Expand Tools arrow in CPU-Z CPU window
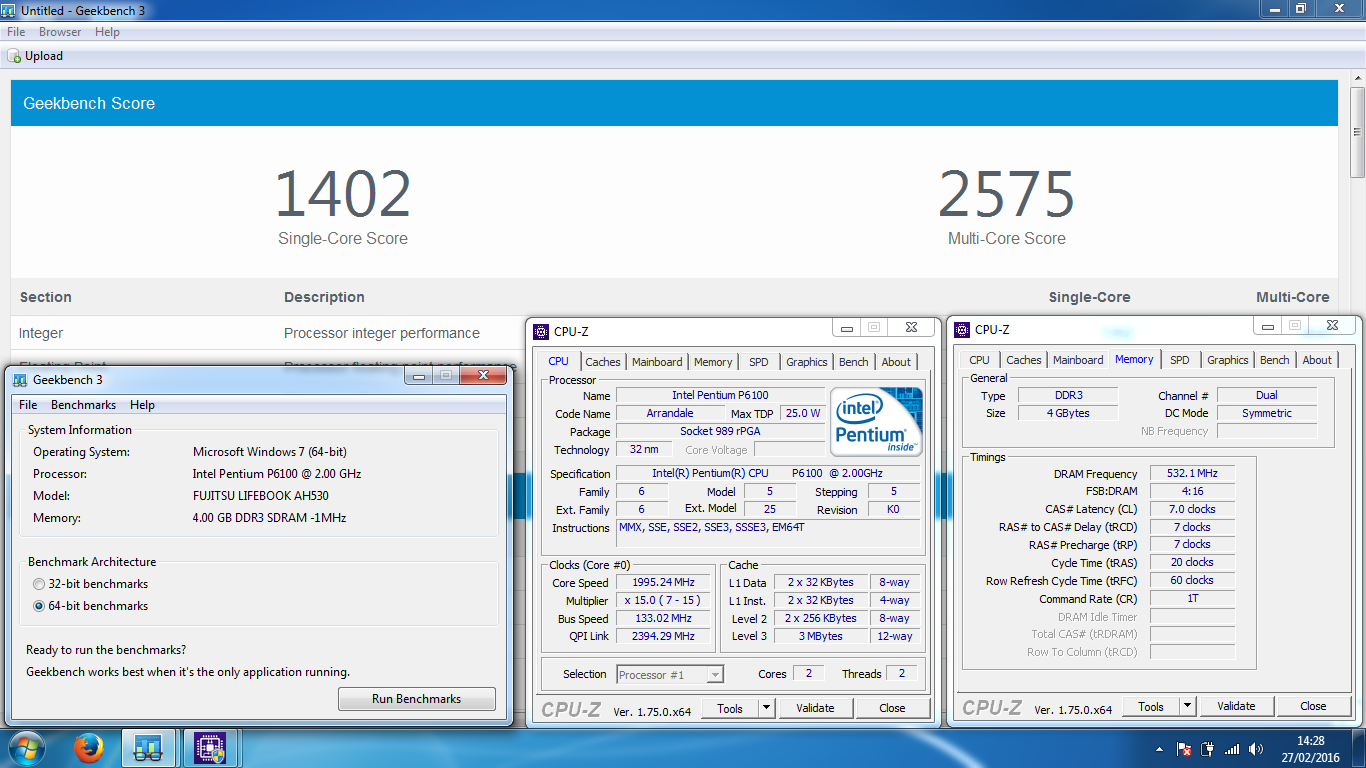Image resolution: width=1366 pixels, height=768 pixels. tap(767, 708)
